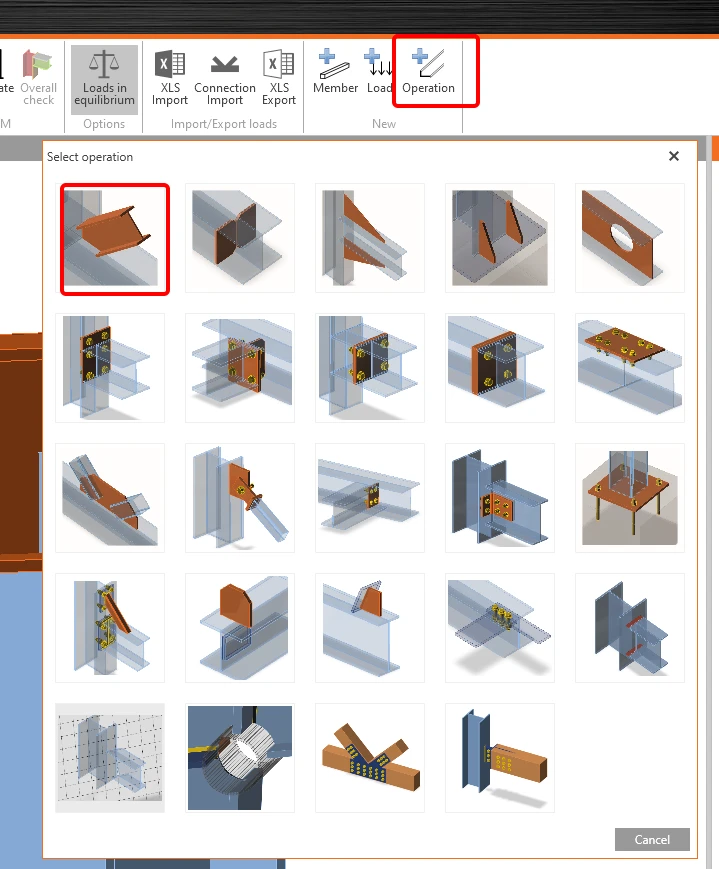Screen dimensions: 719x869
Task: Pick the gusset plate with diagonal brace operation
Action: (x=239, y=498)
